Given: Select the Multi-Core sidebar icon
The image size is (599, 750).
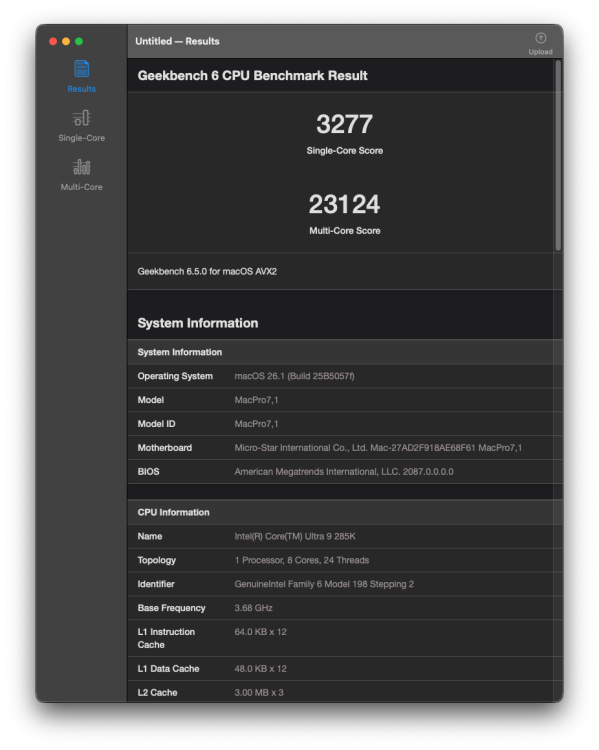Looking at the screenshot, I should tap(81, 167).
